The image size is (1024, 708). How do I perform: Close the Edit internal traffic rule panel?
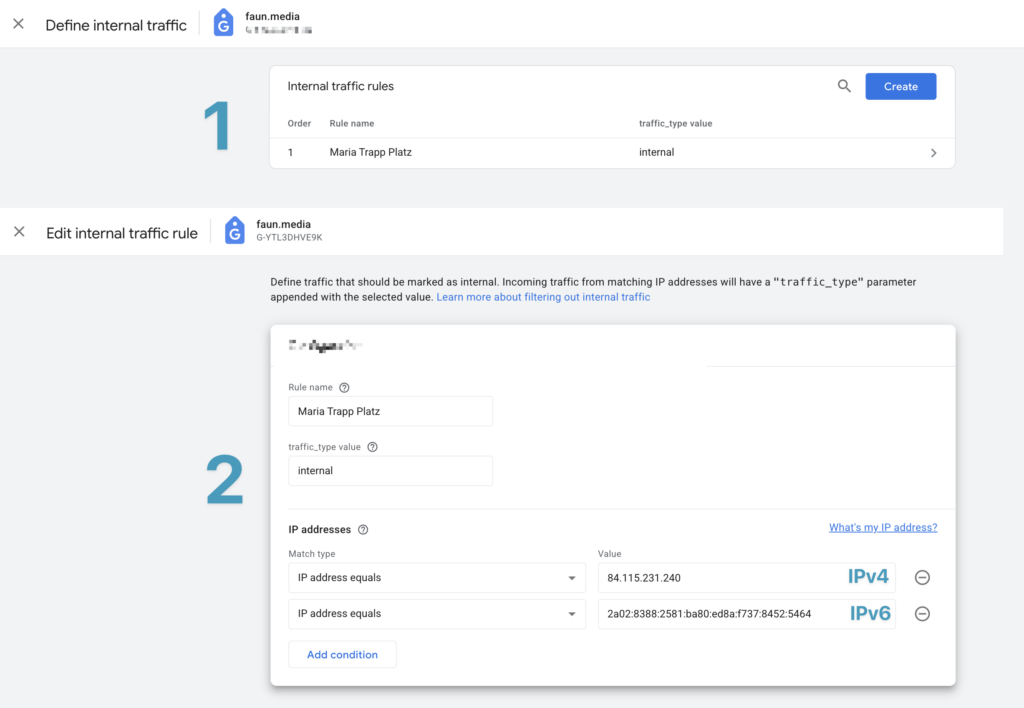coord(19,232)
